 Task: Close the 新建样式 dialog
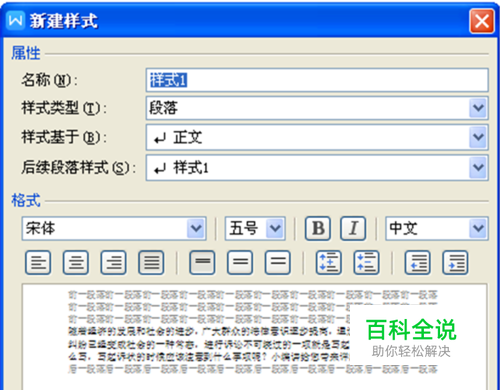482,21
